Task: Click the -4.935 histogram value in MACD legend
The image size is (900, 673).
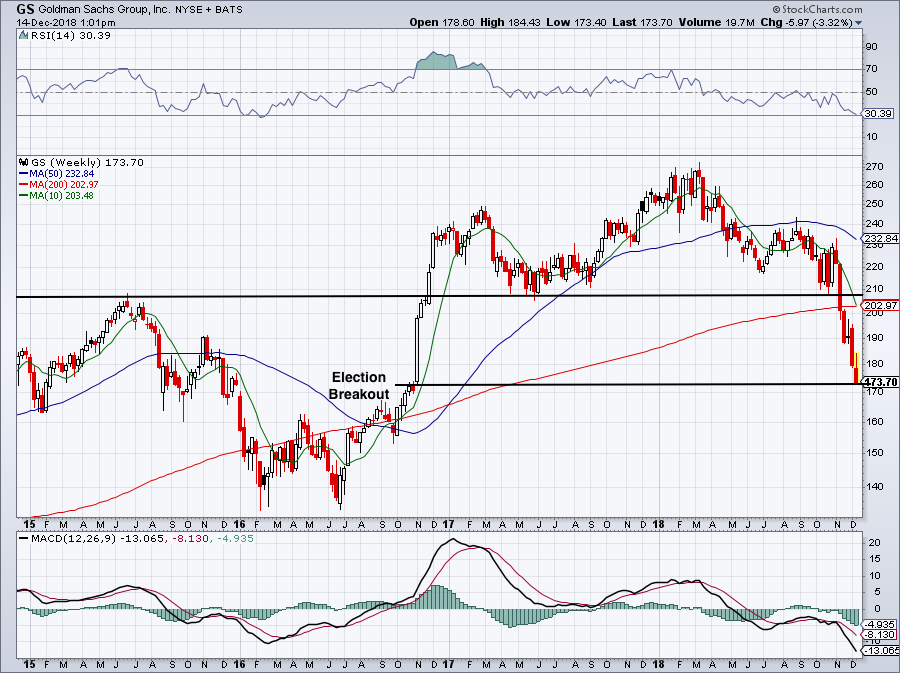Action: coord(235,539)
